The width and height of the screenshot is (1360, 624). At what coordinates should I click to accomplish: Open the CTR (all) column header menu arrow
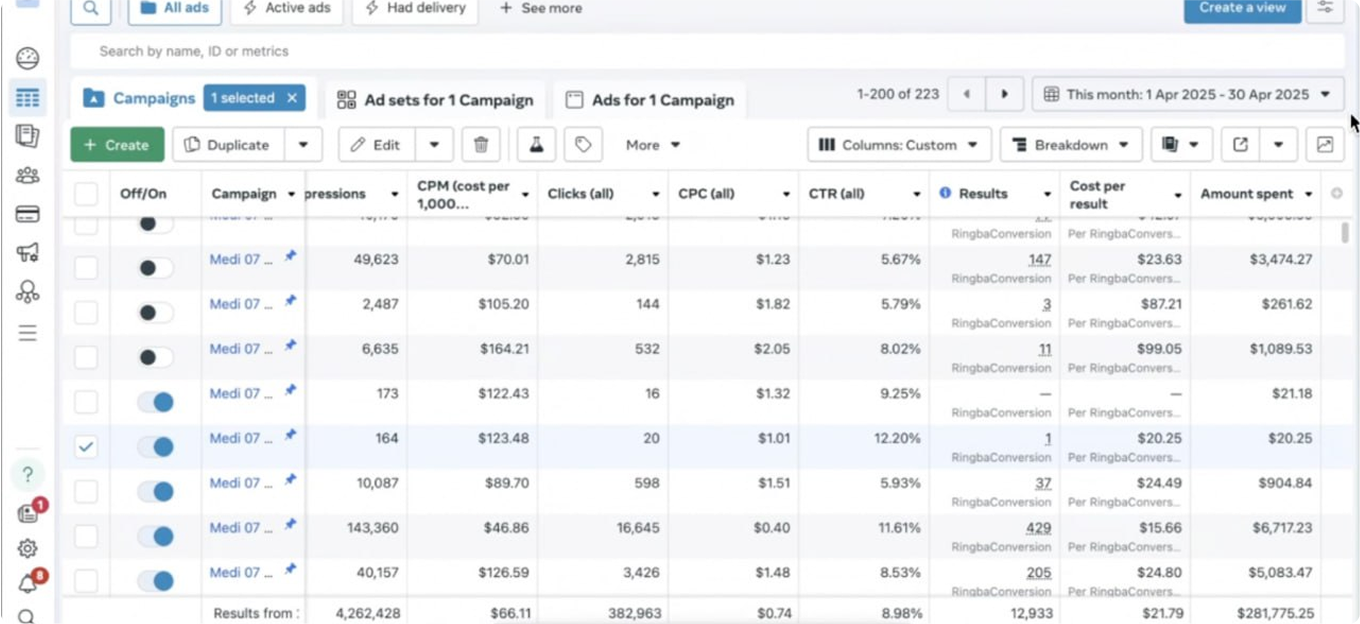click(x=916, y=194)
